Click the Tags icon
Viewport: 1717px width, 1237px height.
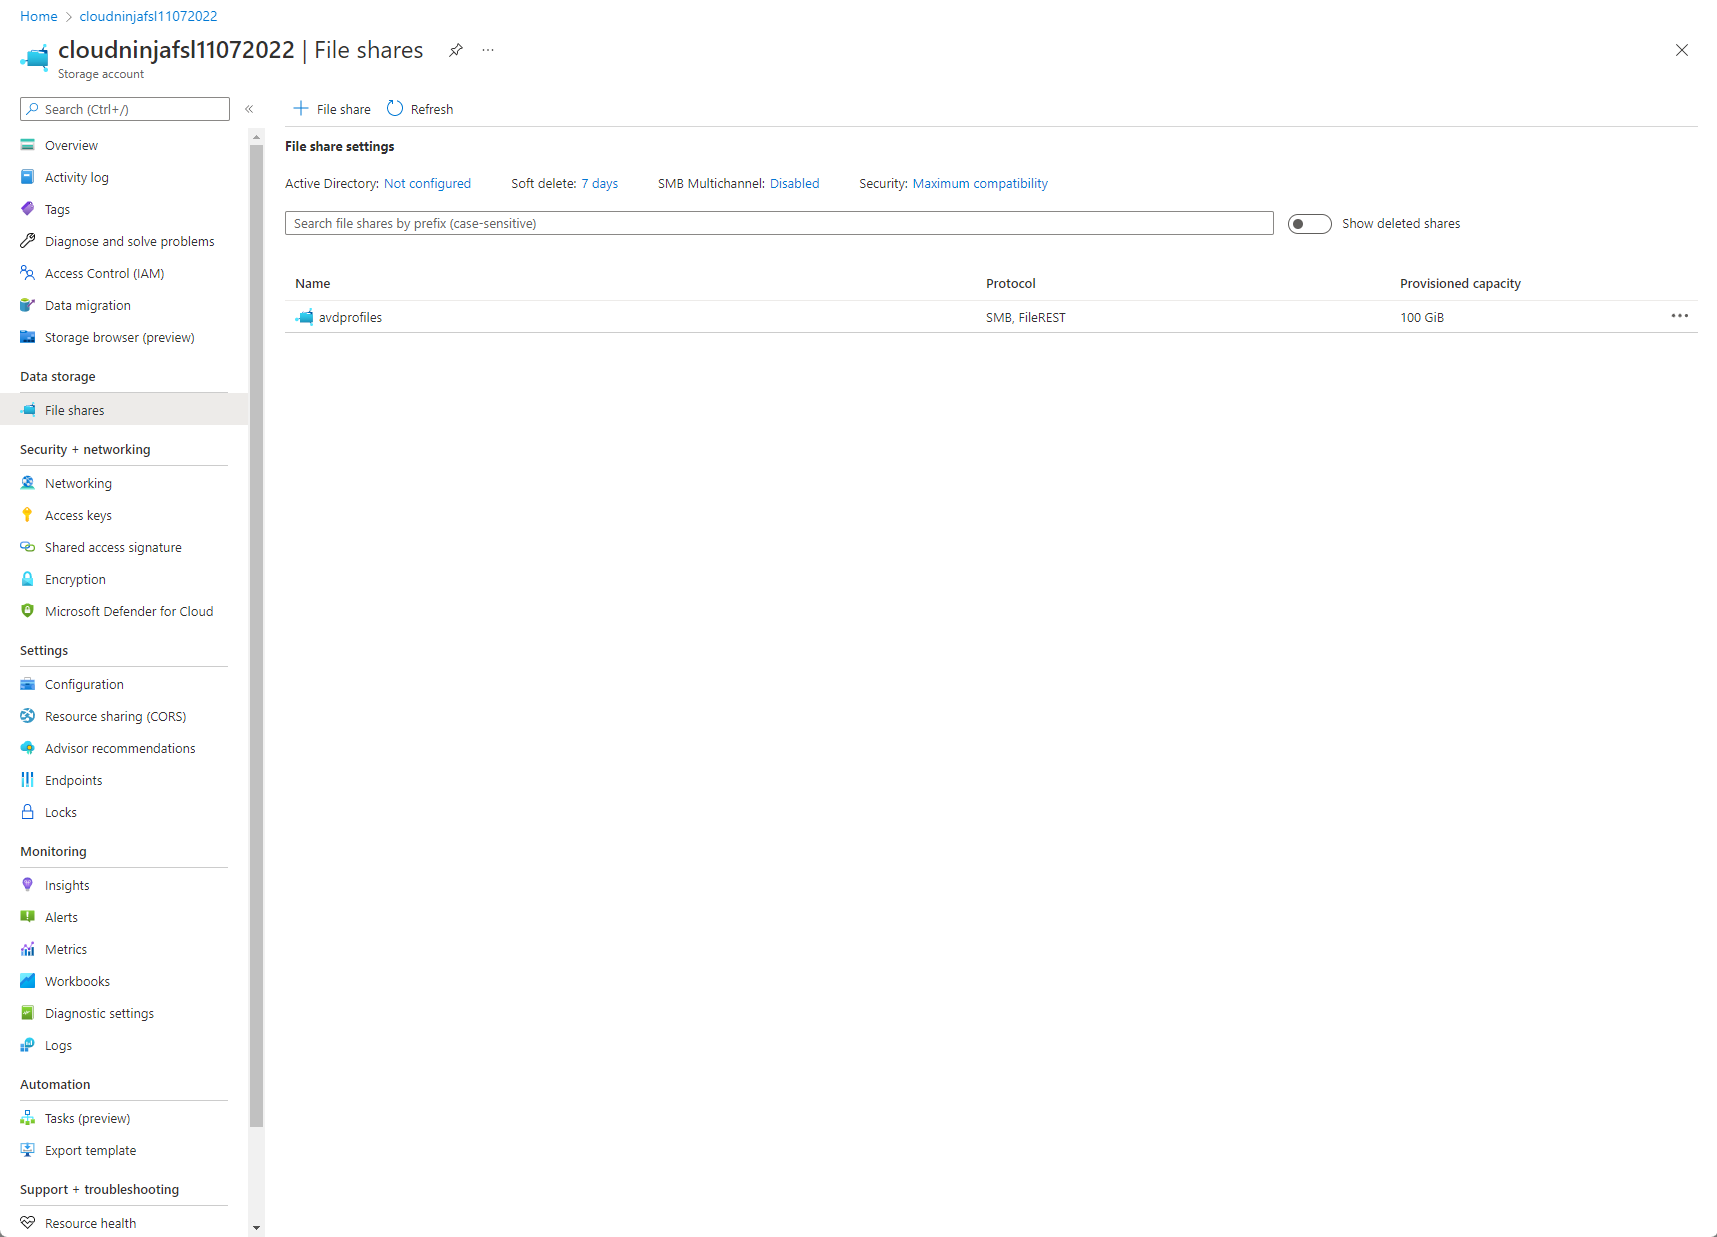coord(28,209)
